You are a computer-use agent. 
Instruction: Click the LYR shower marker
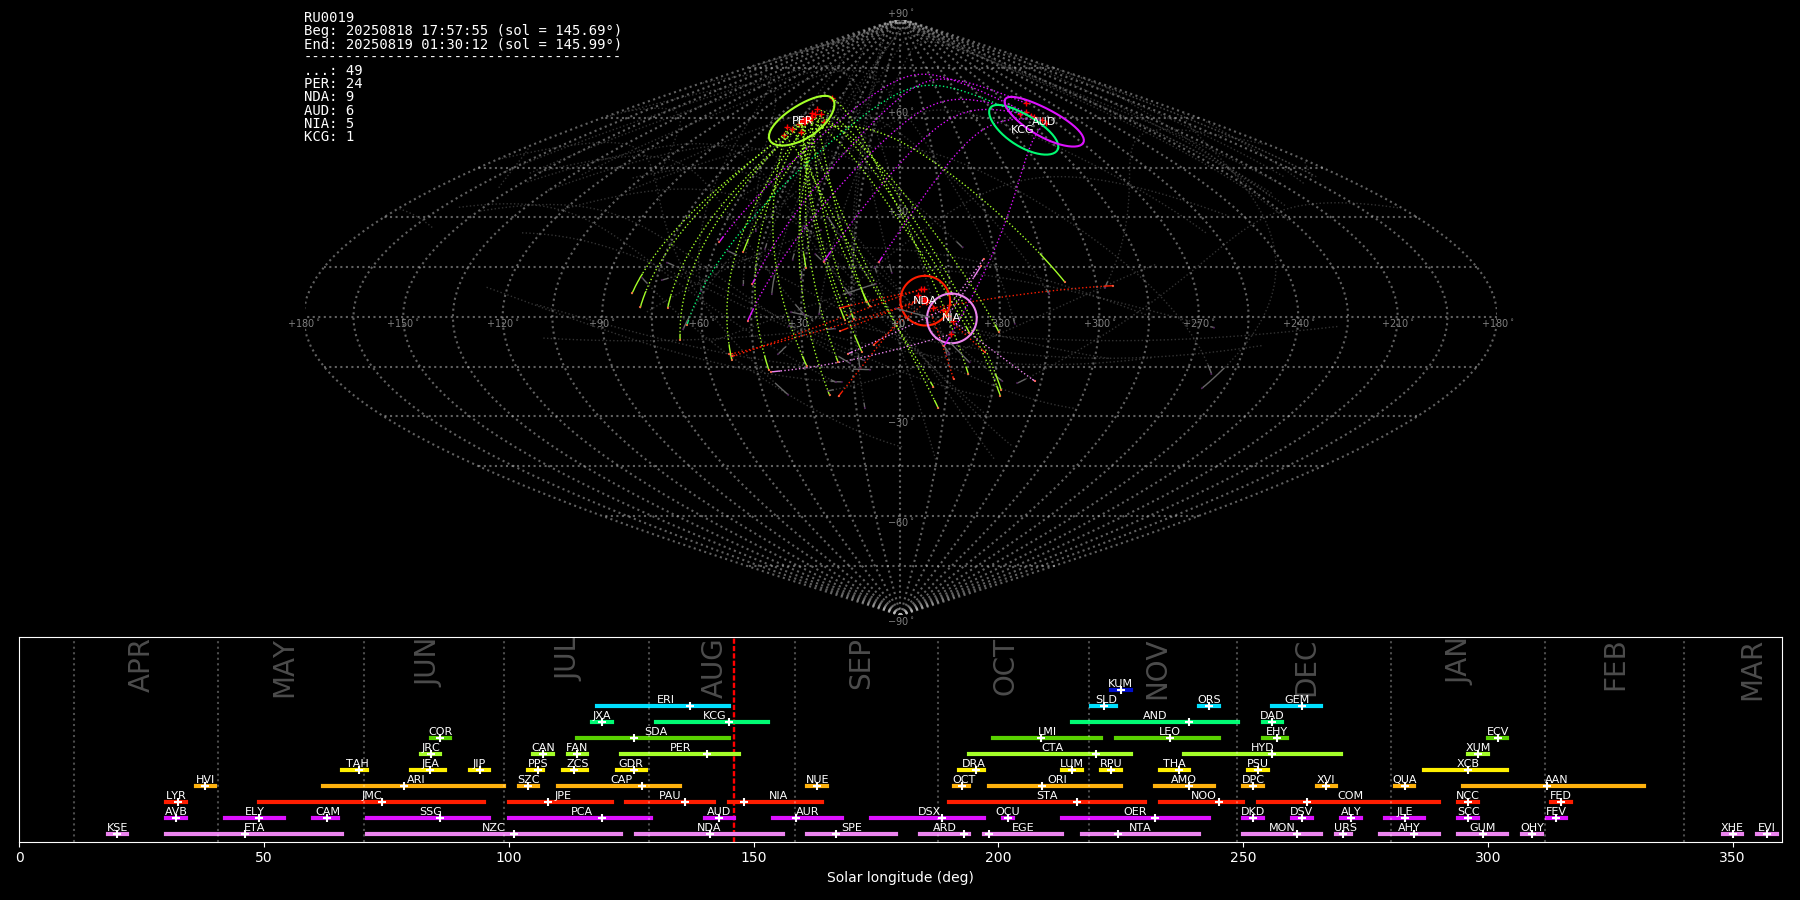click(176, 802)
